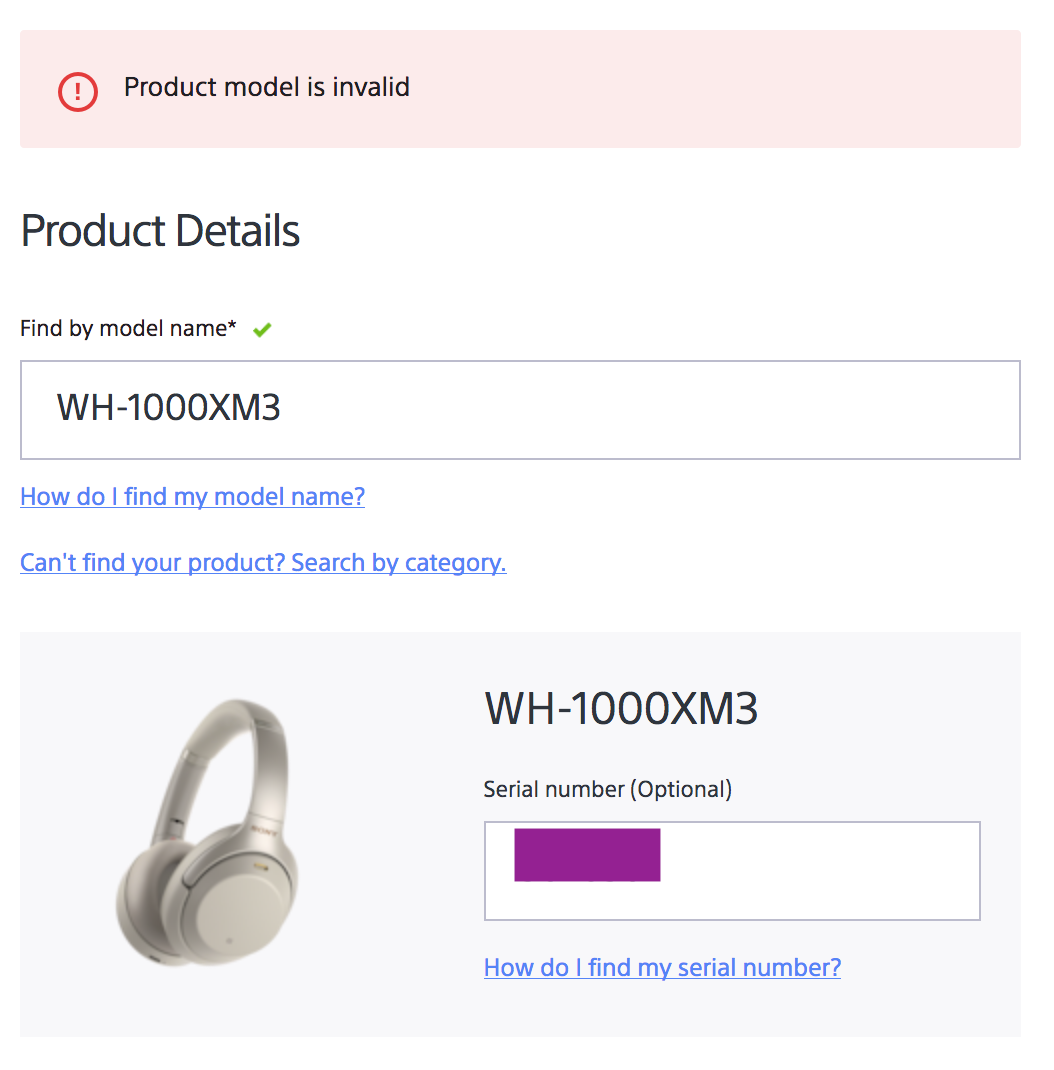Click the "Product model is invalid" error text
This screenshot has width=1054, height=1070.
pyautogui.click(x=266, y=87)
